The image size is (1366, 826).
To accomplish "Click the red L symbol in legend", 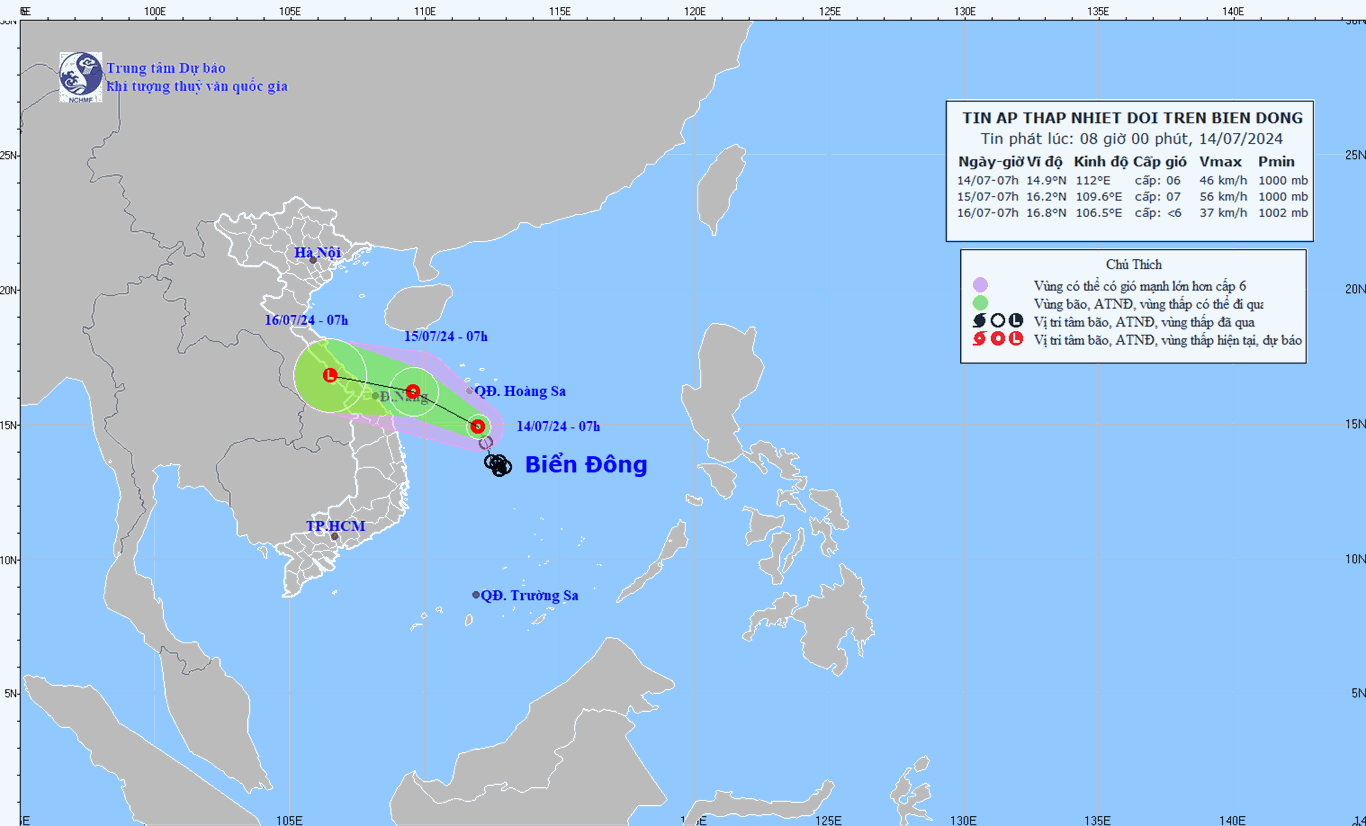I will point(1016,339).
